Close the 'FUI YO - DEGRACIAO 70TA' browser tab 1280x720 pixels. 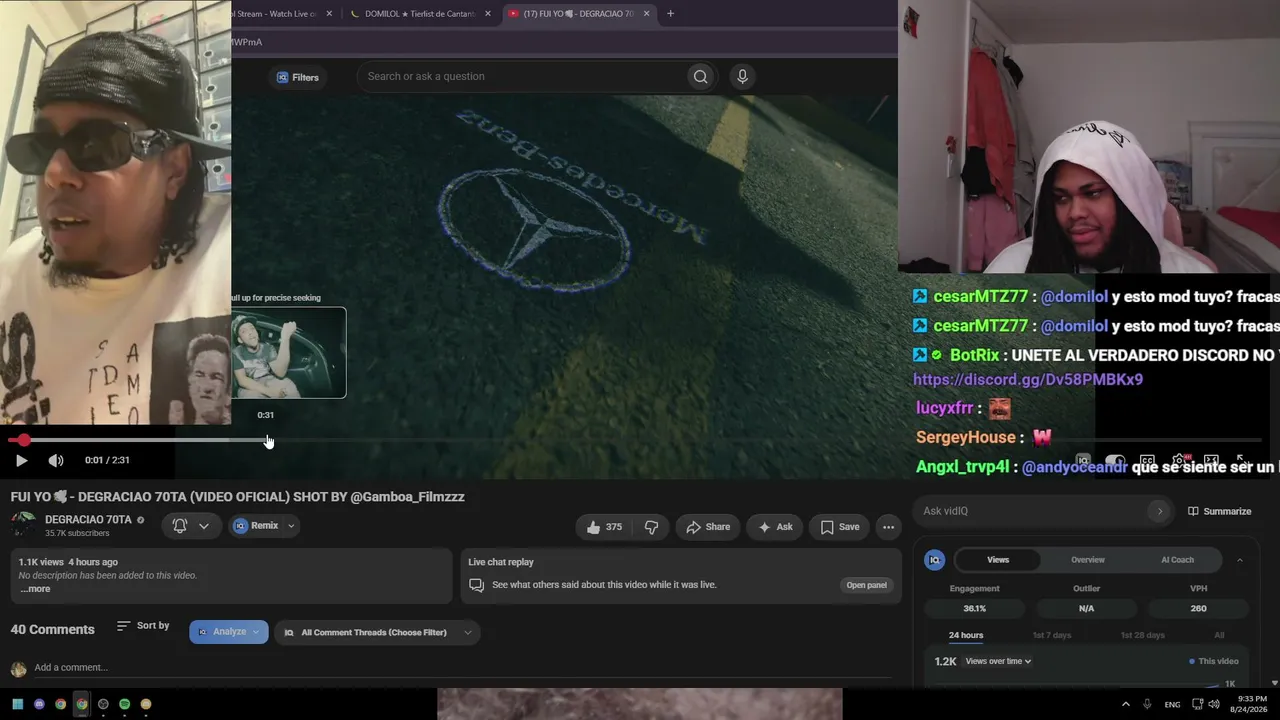coord(646,13)
